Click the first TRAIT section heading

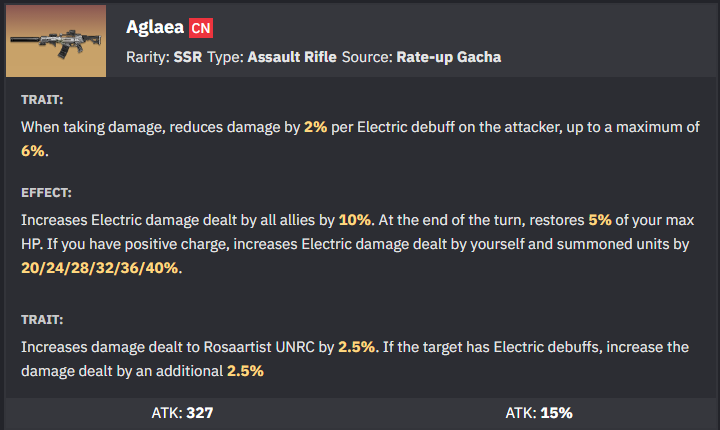click(x=41, y=99)
